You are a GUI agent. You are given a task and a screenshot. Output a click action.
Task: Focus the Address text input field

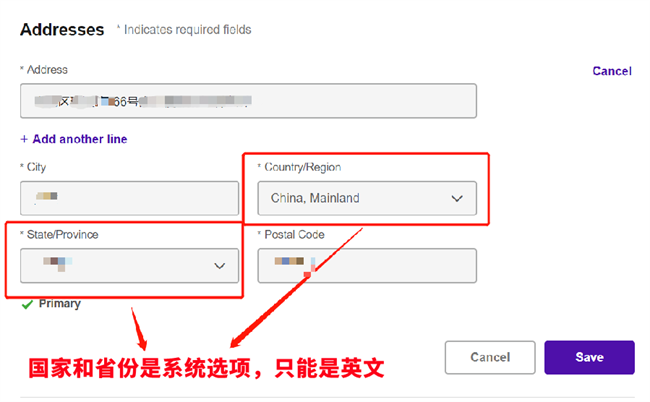tap(248, 101)
